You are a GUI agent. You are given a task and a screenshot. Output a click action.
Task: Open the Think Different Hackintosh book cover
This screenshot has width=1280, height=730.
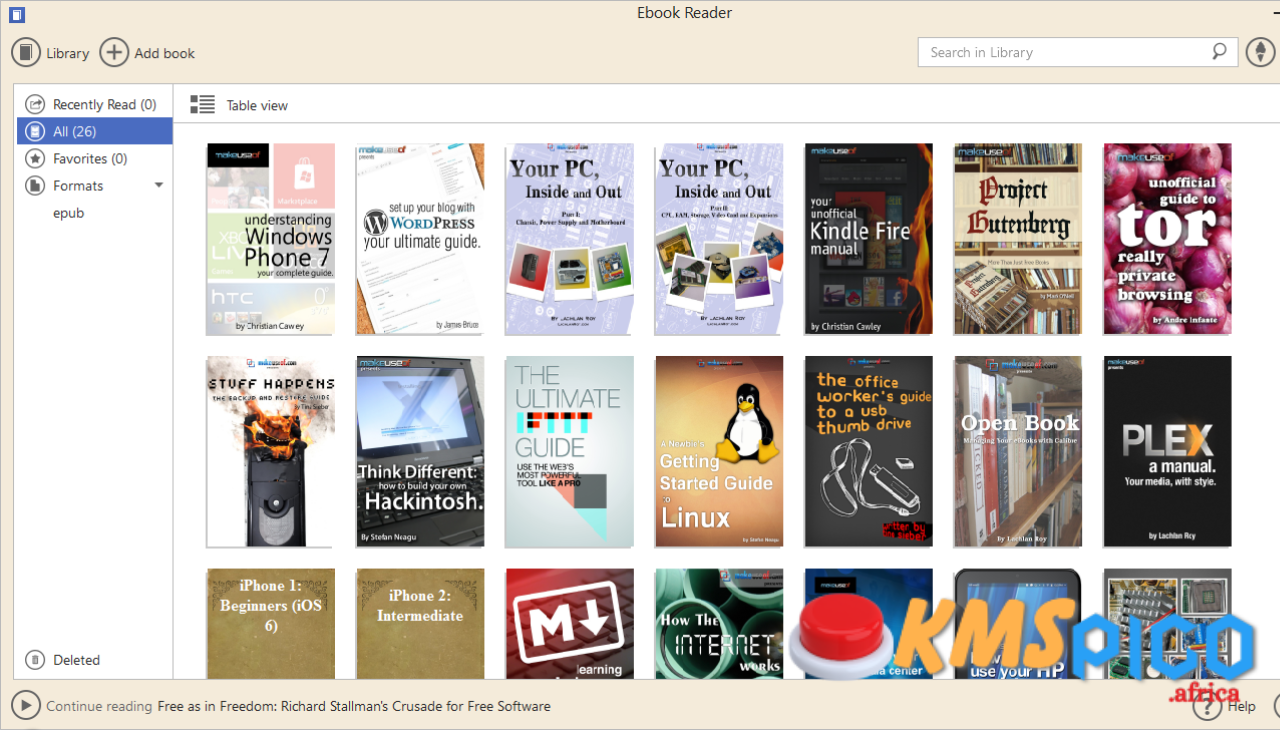(x=420, y=452)
